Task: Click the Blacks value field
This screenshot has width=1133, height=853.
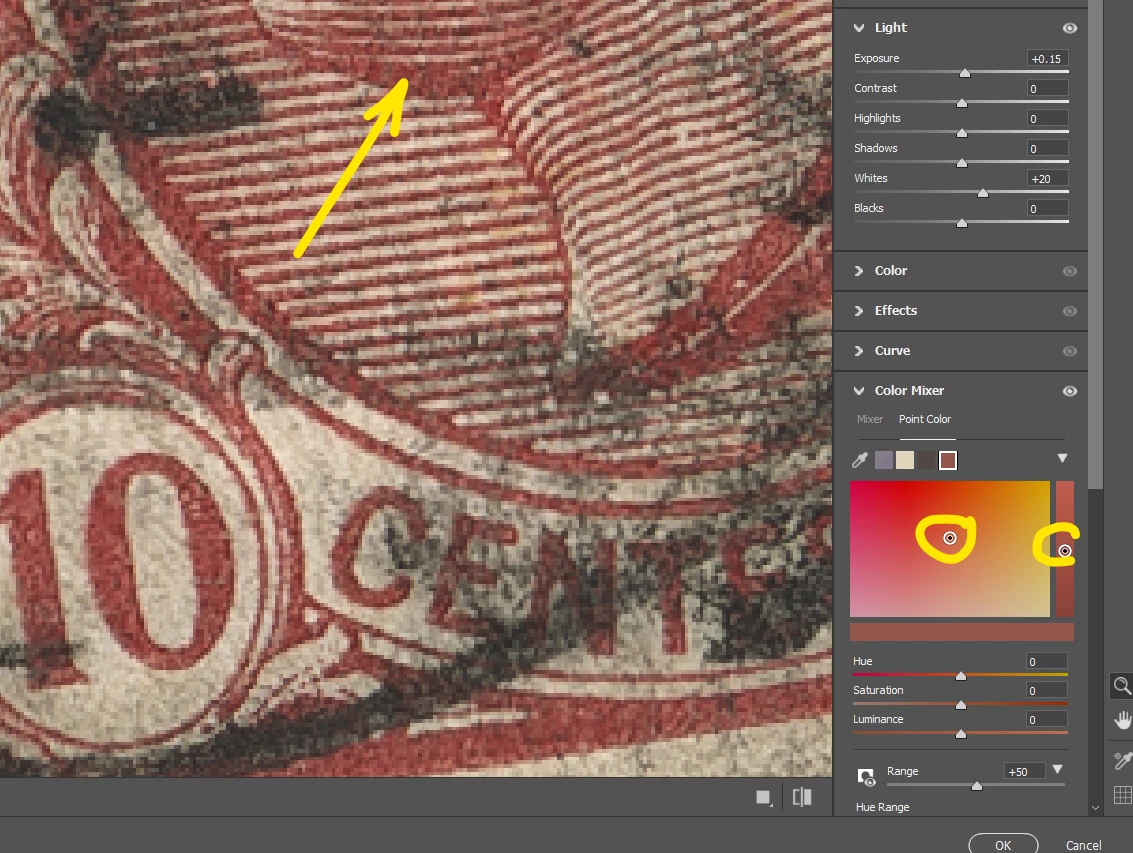Action: click(x=1047, y=208)
